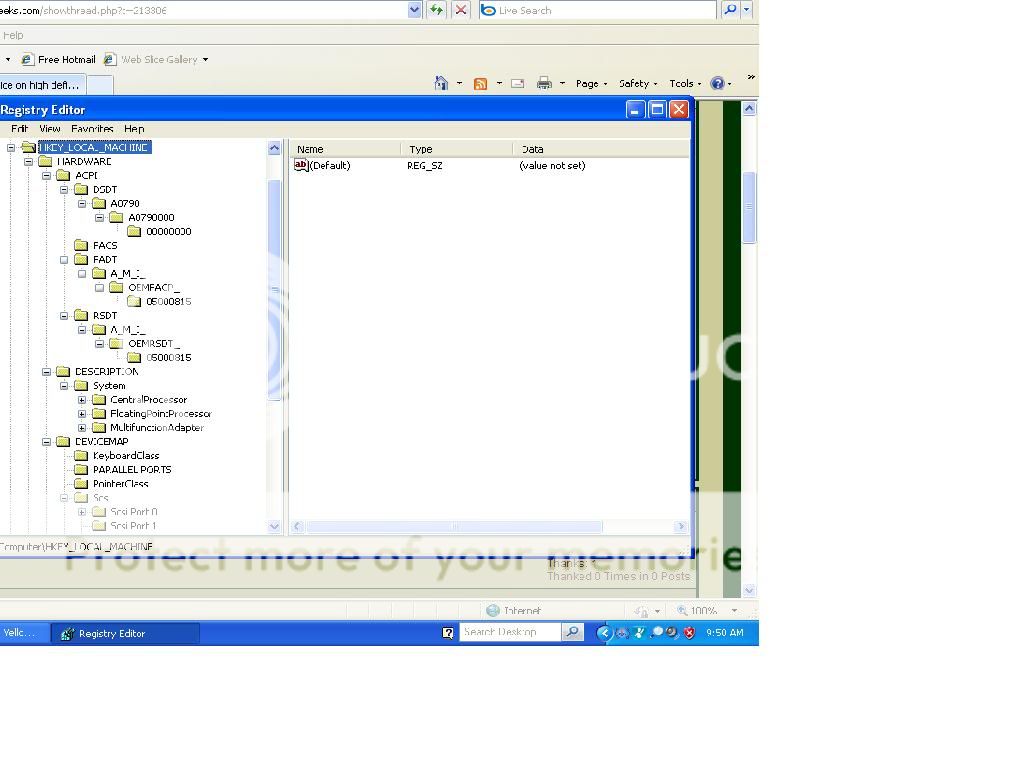Click the RSS Feeds icon
The image size is (1024, 768).
(x=481, y=83)
